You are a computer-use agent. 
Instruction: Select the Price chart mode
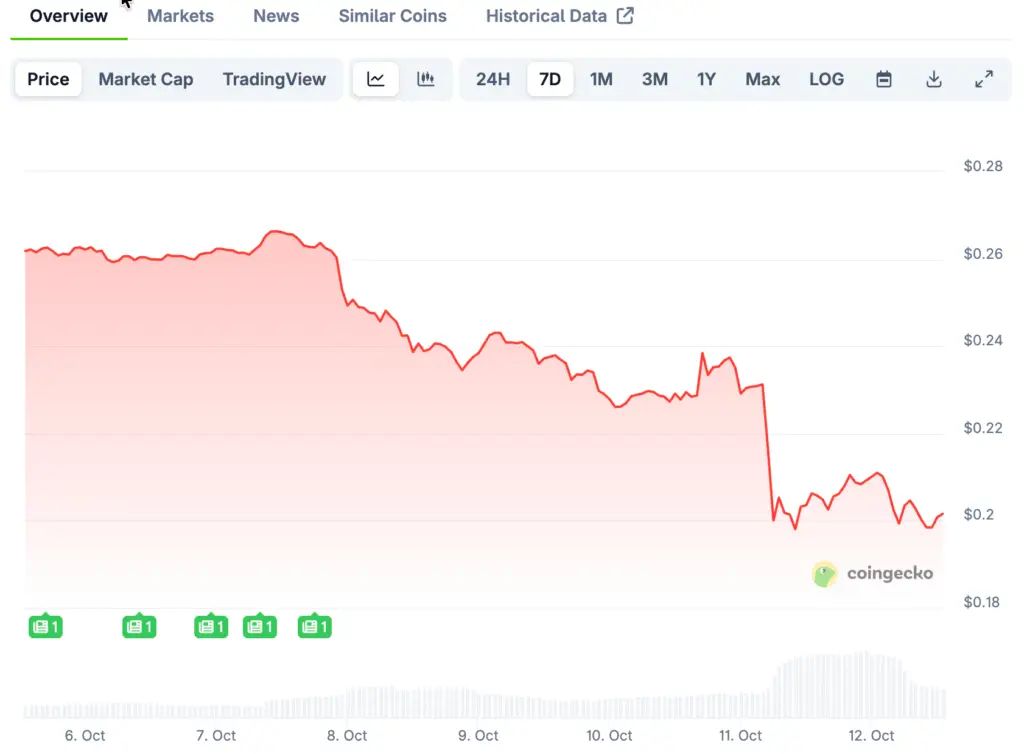[48, 80]
